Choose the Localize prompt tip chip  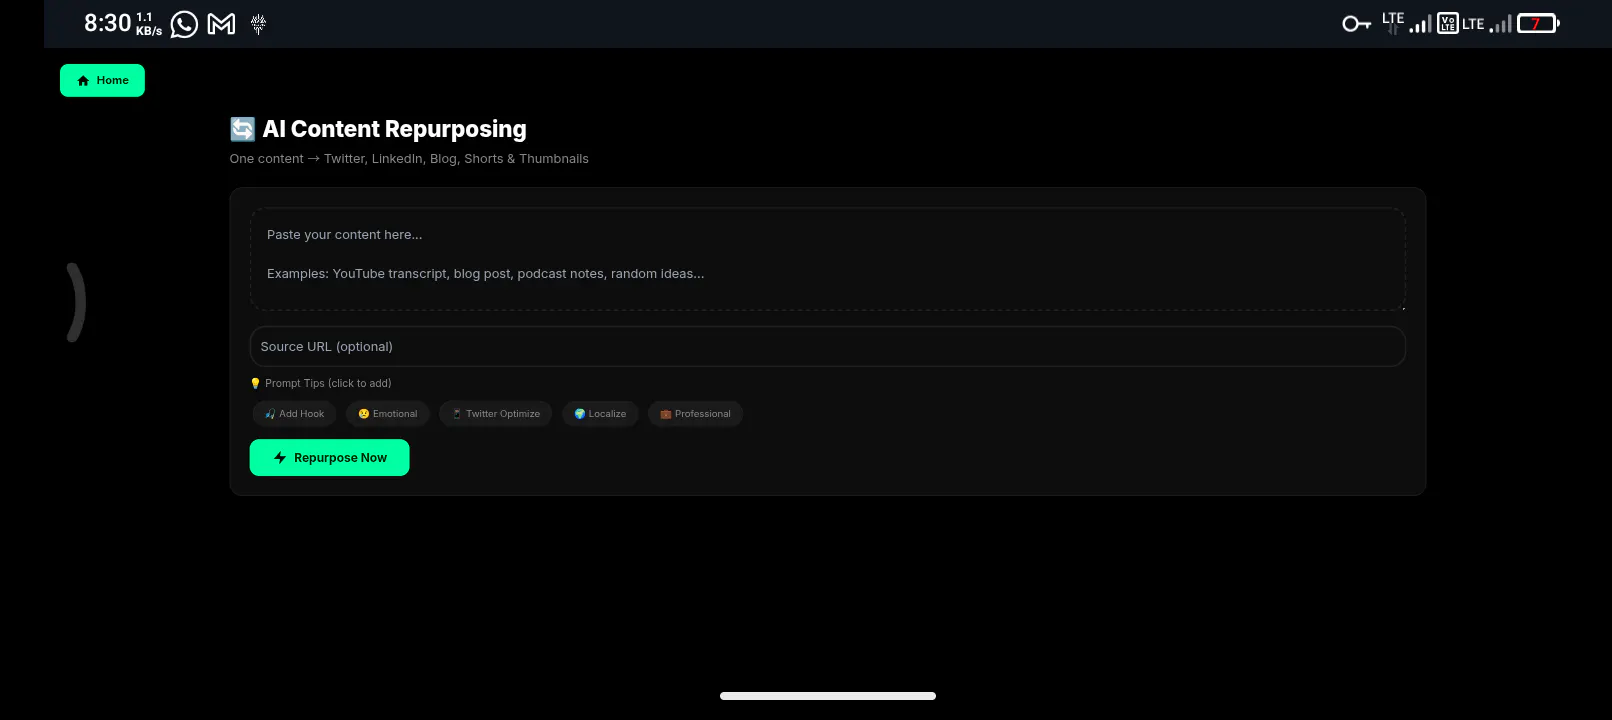pos(600,414)
